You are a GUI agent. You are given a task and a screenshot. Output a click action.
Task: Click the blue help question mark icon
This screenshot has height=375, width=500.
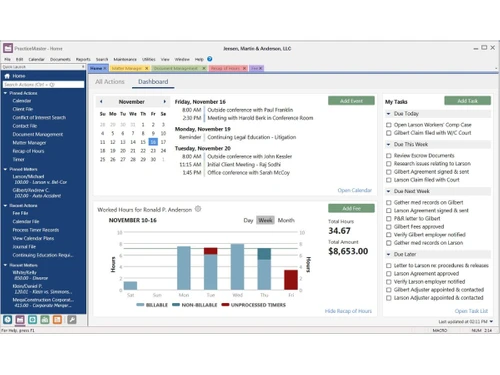click(x=210, y=59)
